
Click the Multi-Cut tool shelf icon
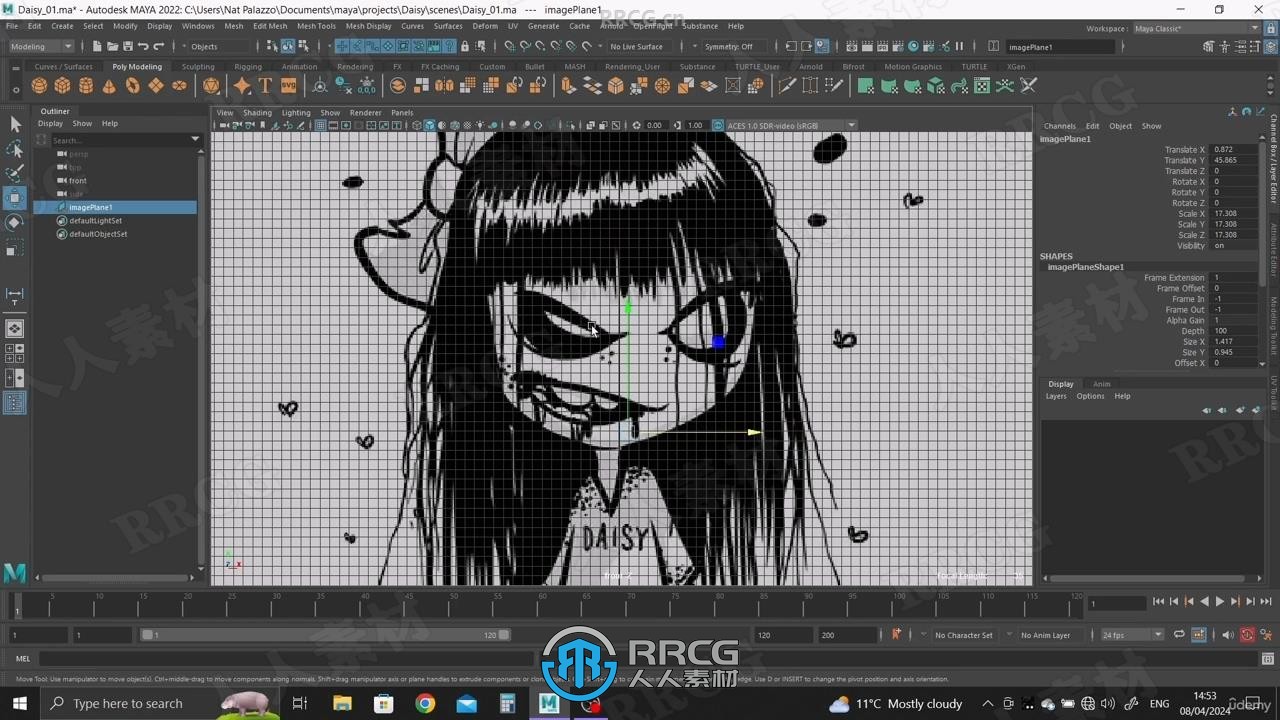(x=787, y=86)
